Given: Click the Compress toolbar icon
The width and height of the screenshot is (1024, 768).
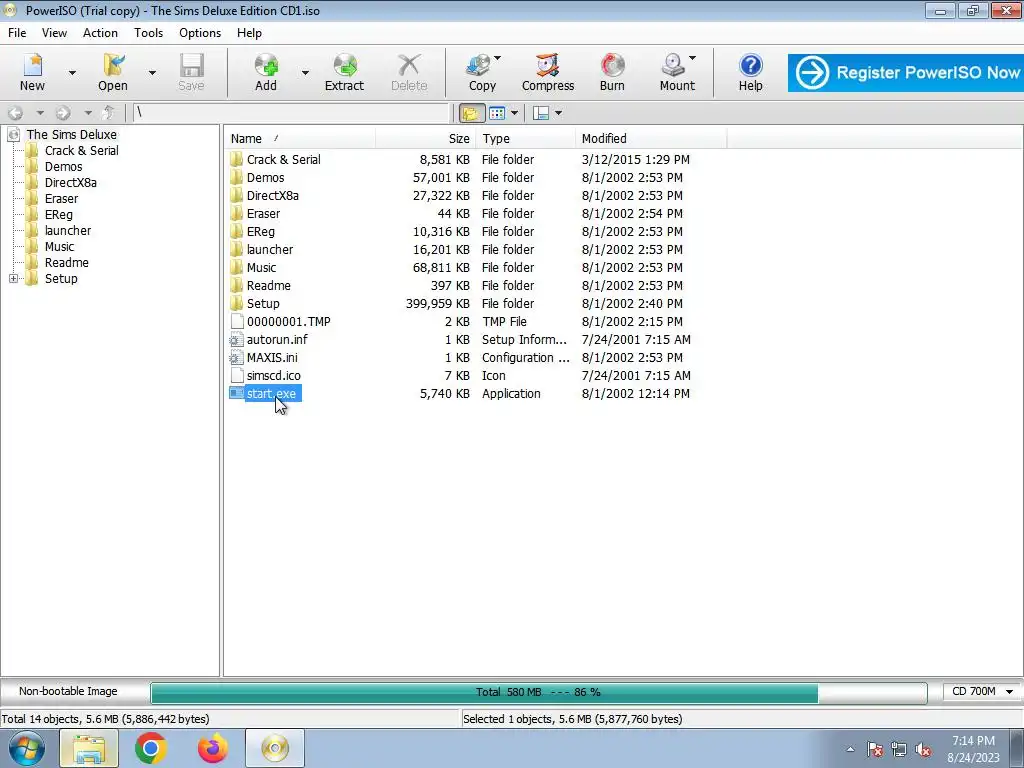Looking at the screenshot, I should point(548,72).
